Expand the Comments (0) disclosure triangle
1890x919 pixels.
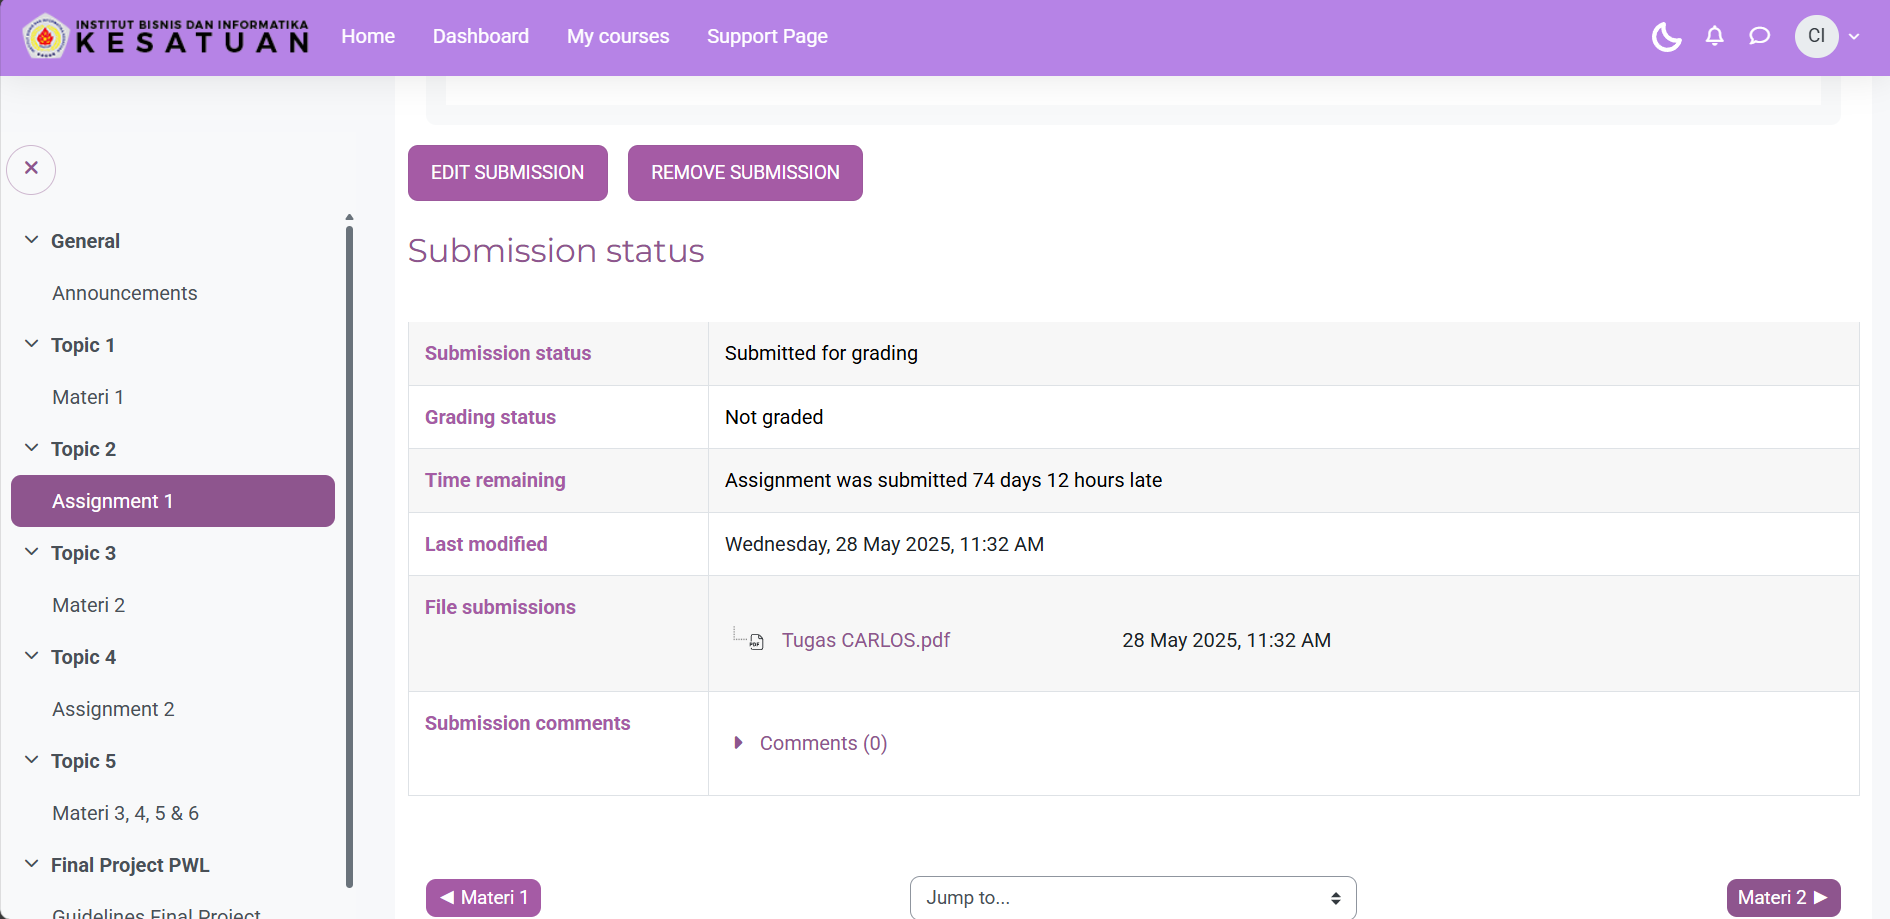click(738, 743)
